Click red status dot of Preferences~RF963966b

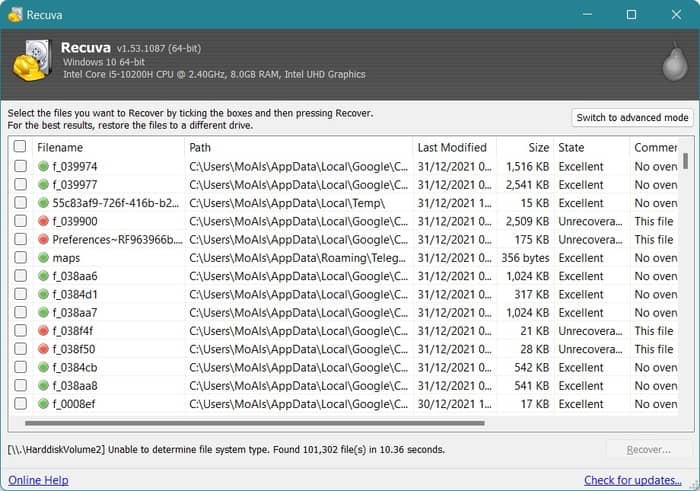click(x=43, y=239)
